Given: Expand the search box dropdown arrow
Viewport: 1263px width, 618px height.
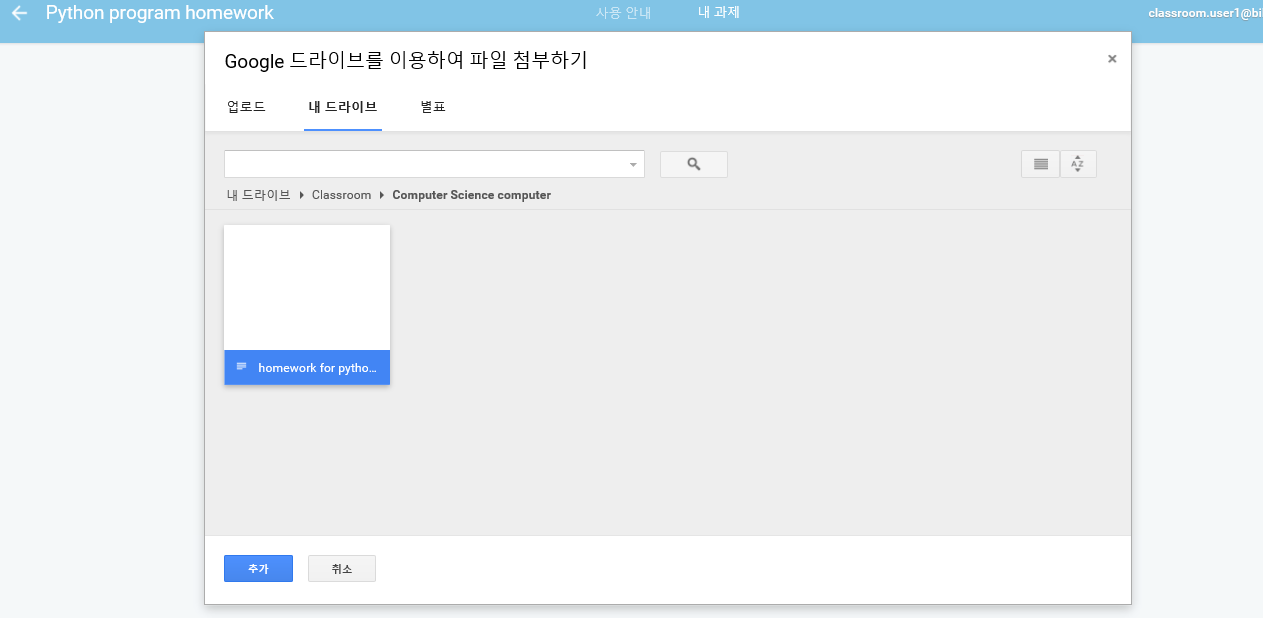Looking at the screenshot, I should pos(633,165).
